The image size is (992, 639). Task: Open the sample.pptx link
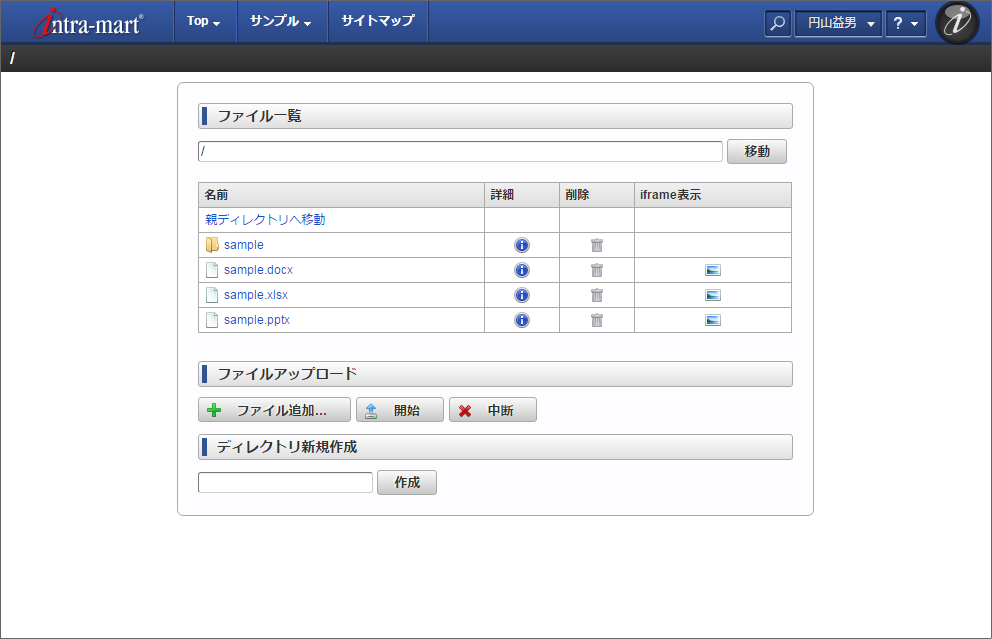point(257,320)
